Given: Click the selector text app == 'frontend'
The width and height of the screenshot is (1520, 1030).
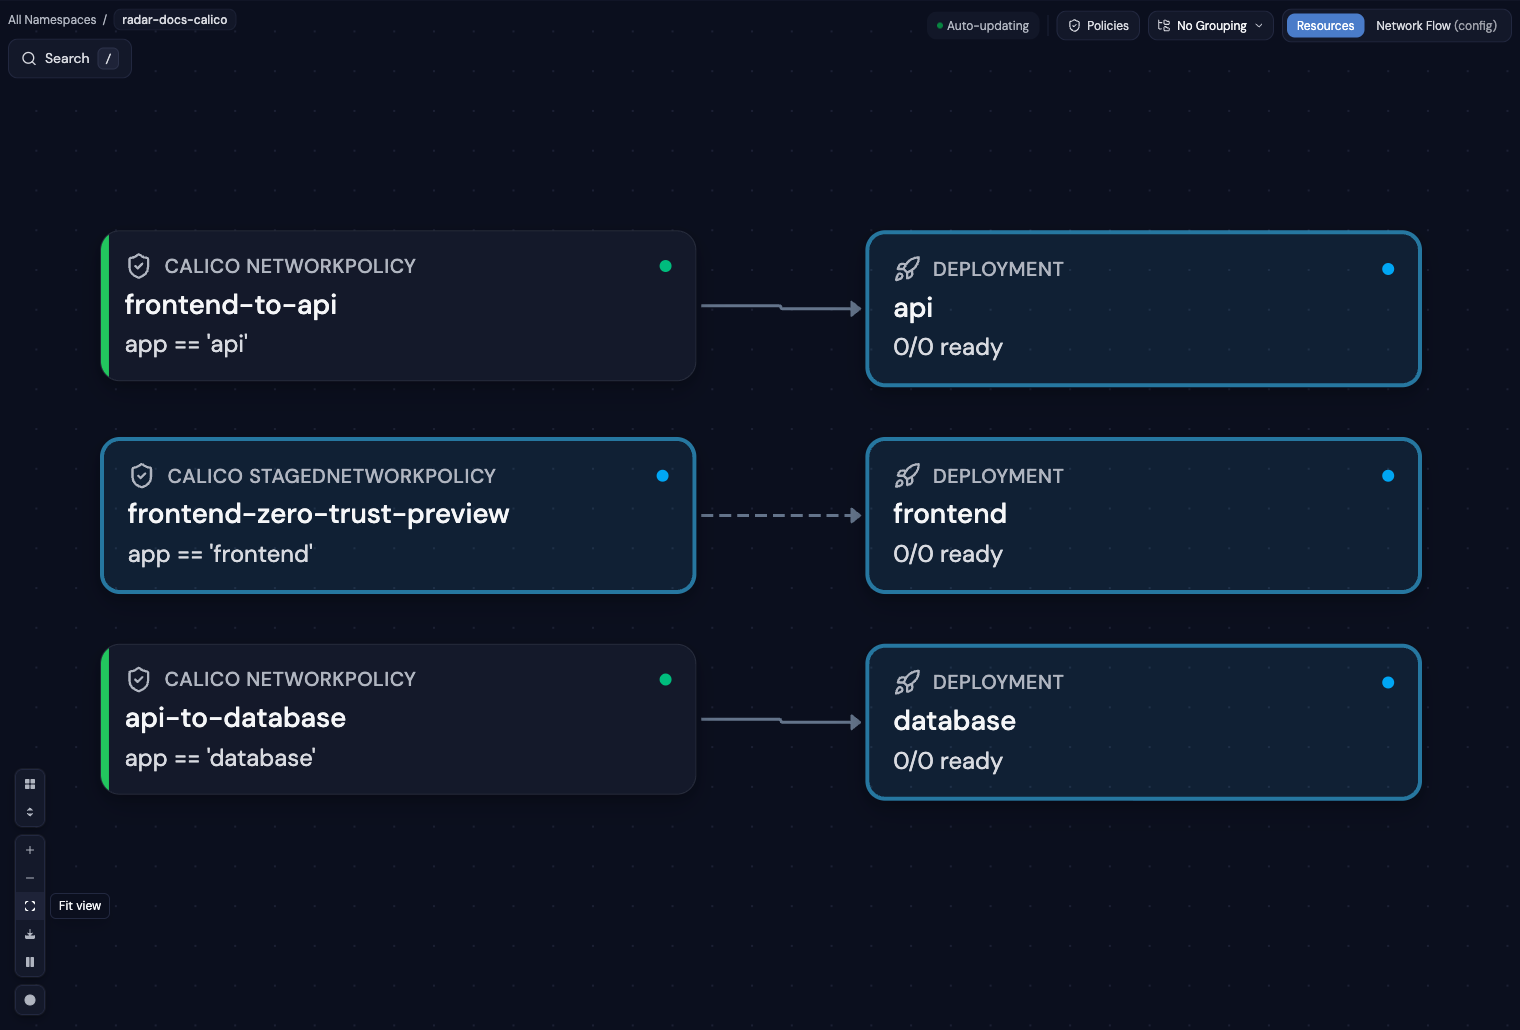Looking at the screenshot, I should pos(220,555).
